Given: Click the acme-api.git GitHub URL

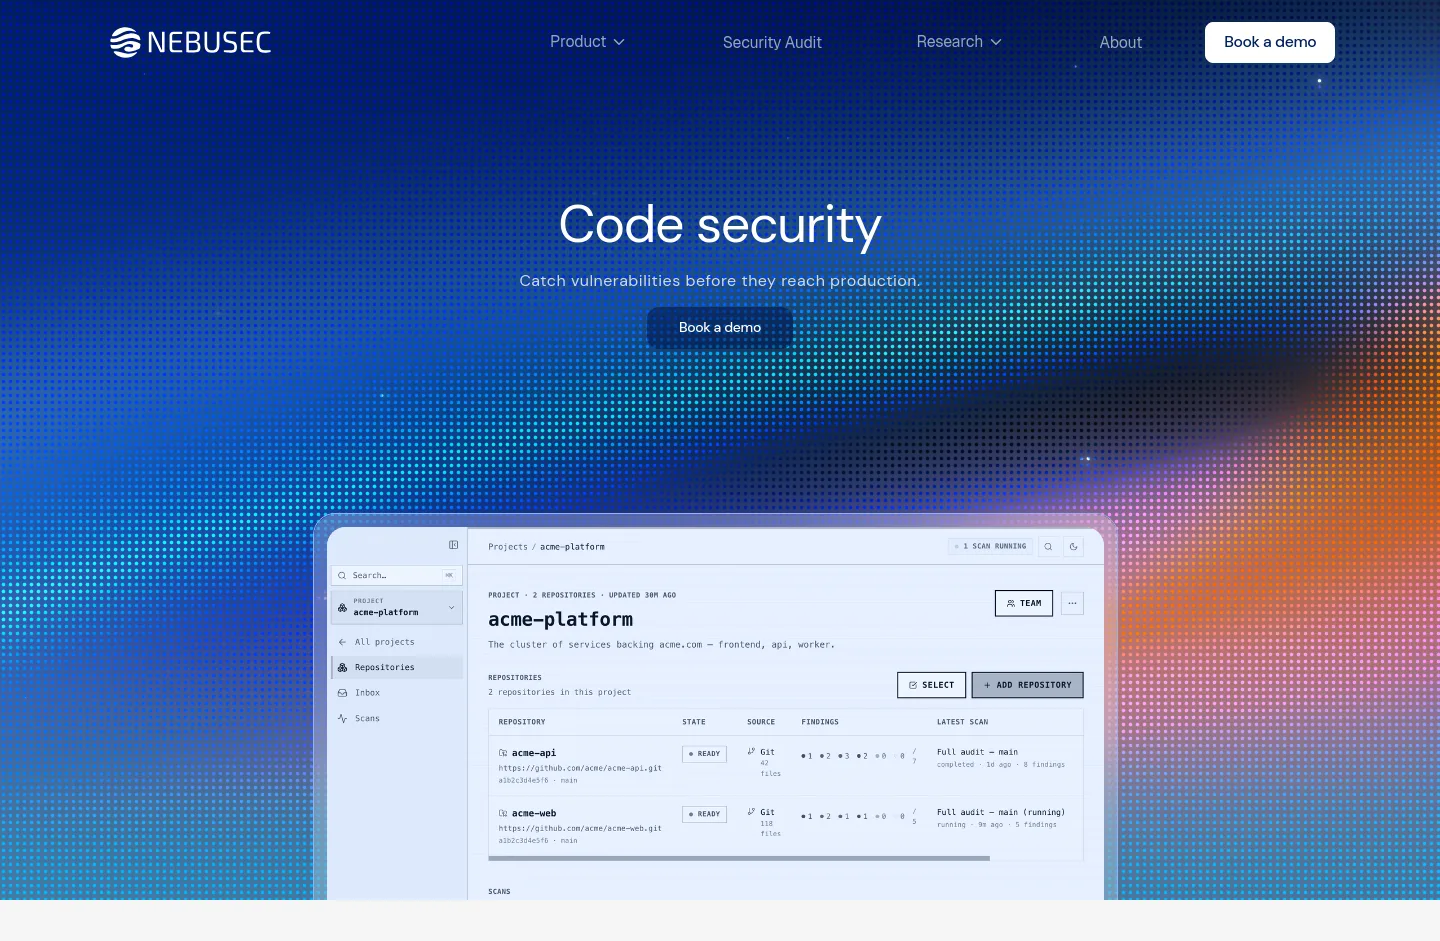Looking at the screenshot, I should (580, 768).
